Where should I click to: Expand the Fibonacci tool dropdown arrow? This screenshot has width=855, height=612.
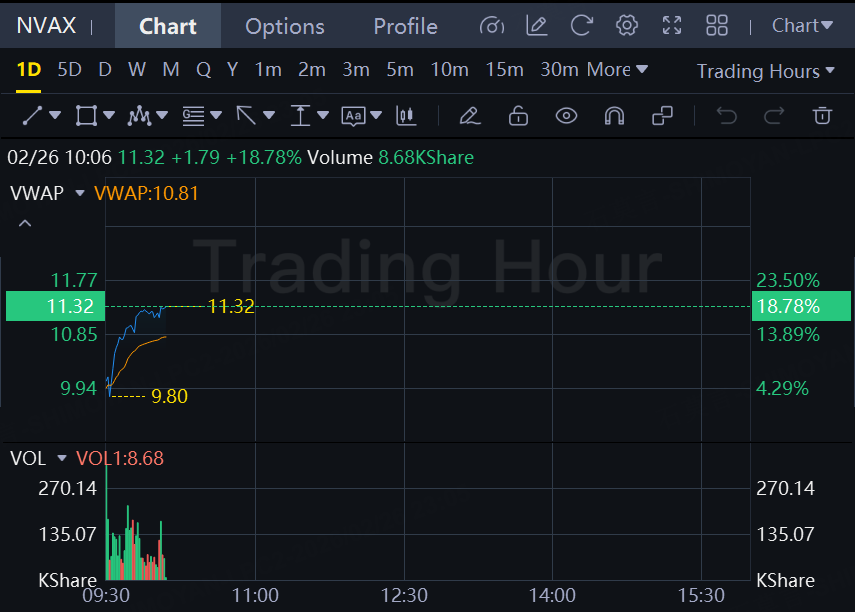click(x=216, y=115)
